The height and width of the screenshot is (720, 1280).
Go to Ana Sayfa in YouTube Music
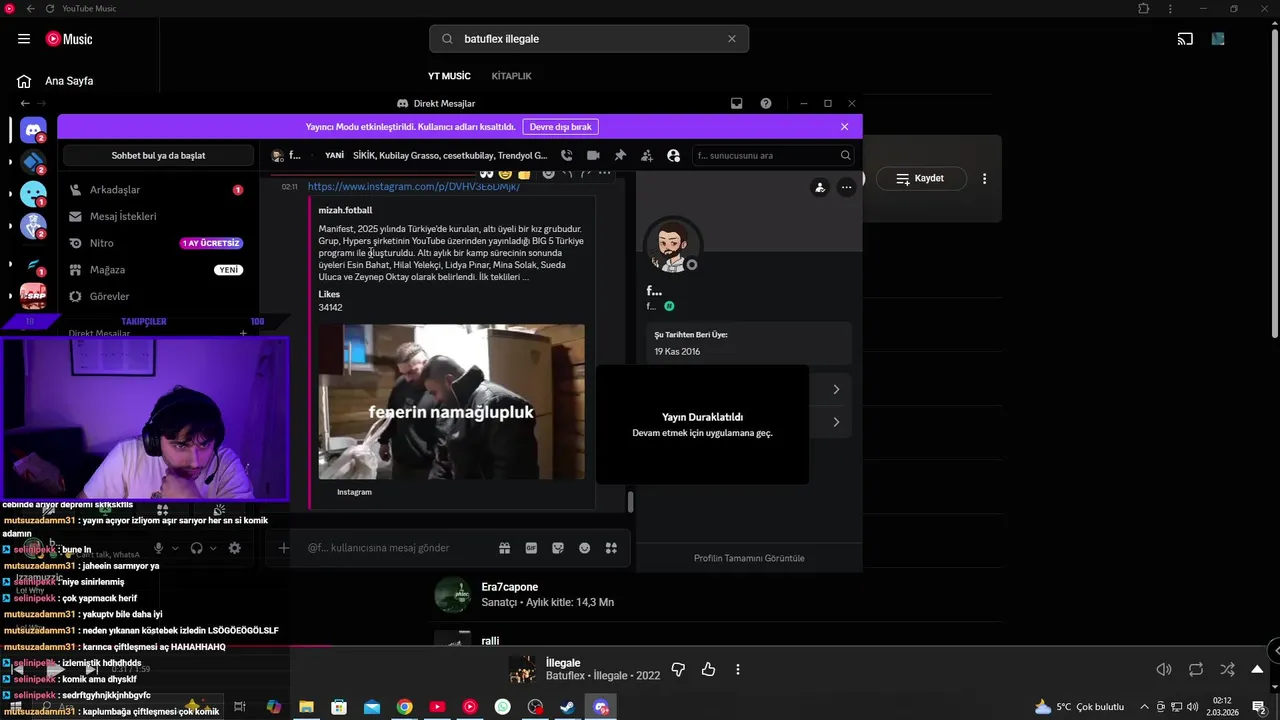(56, 81)
